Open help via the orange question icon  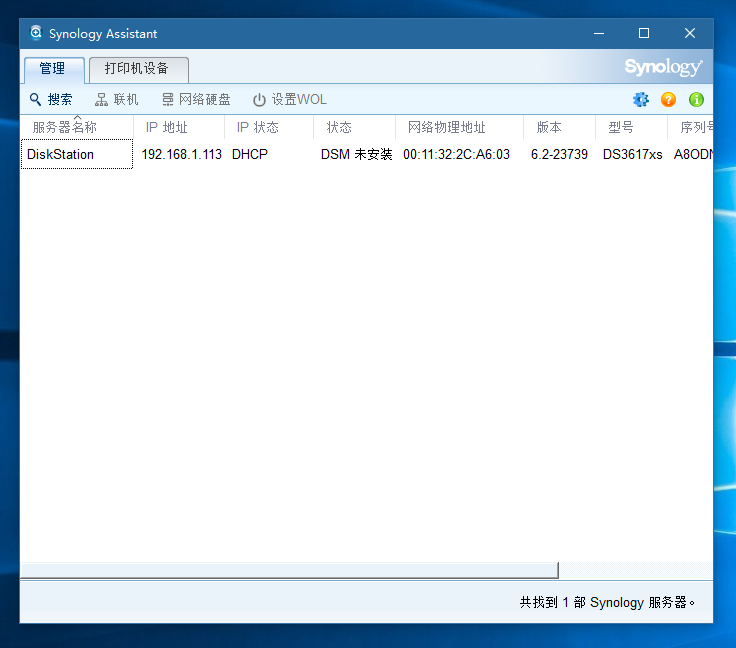669,100
